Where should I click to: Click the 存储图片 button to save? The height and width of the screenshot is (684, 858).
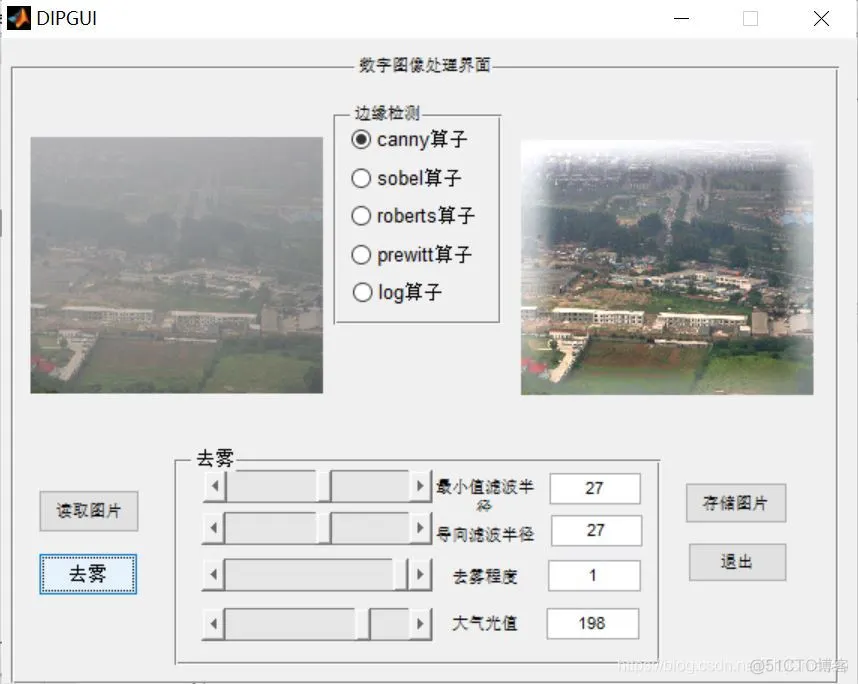[x=736, y=503]
